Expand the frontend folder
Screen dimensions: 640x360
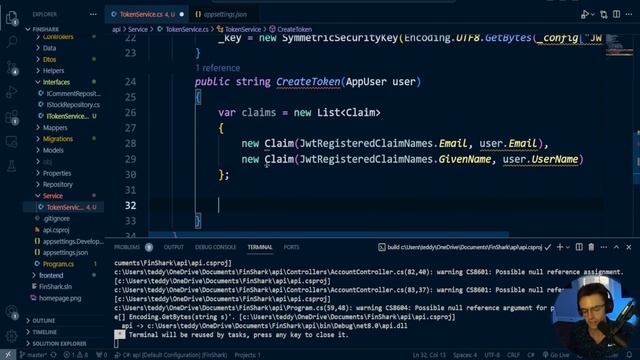(51, 276)
